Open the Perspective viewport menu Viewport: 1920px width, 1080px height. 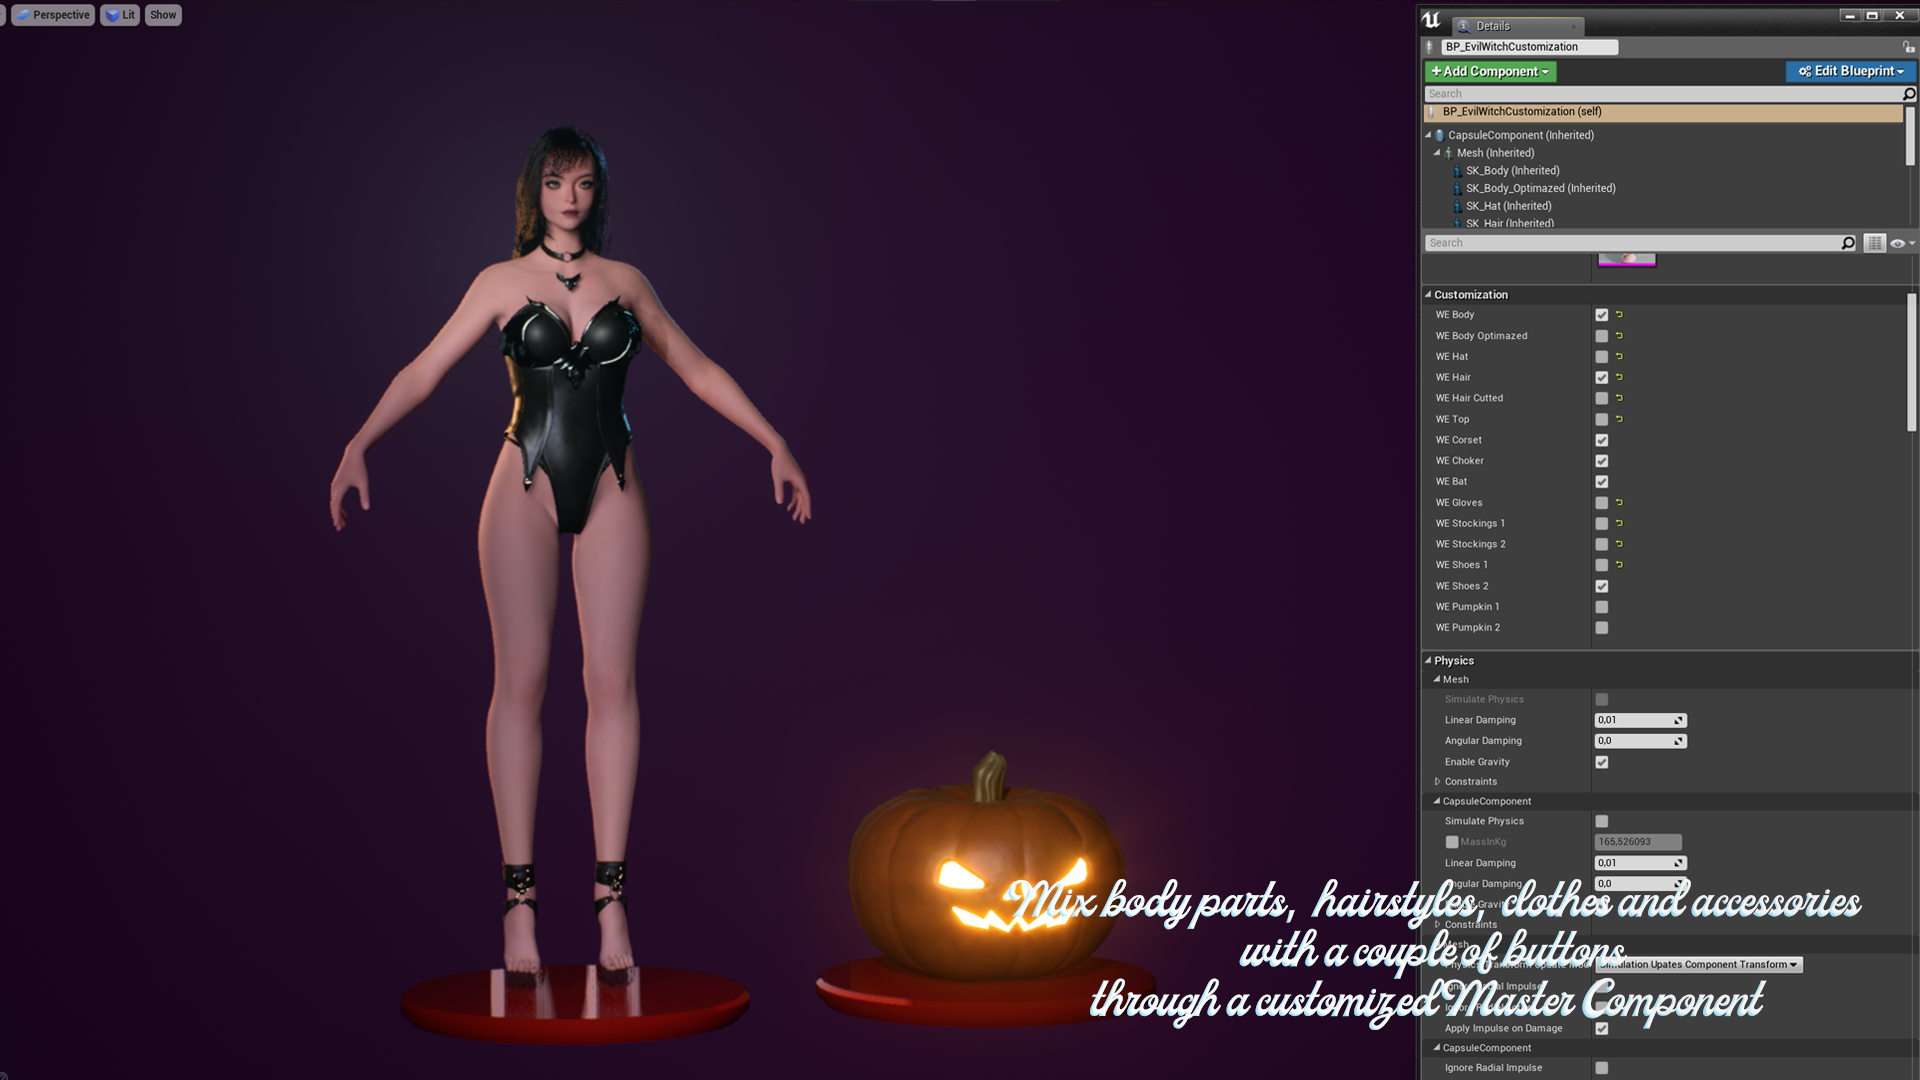click(53, 15)
